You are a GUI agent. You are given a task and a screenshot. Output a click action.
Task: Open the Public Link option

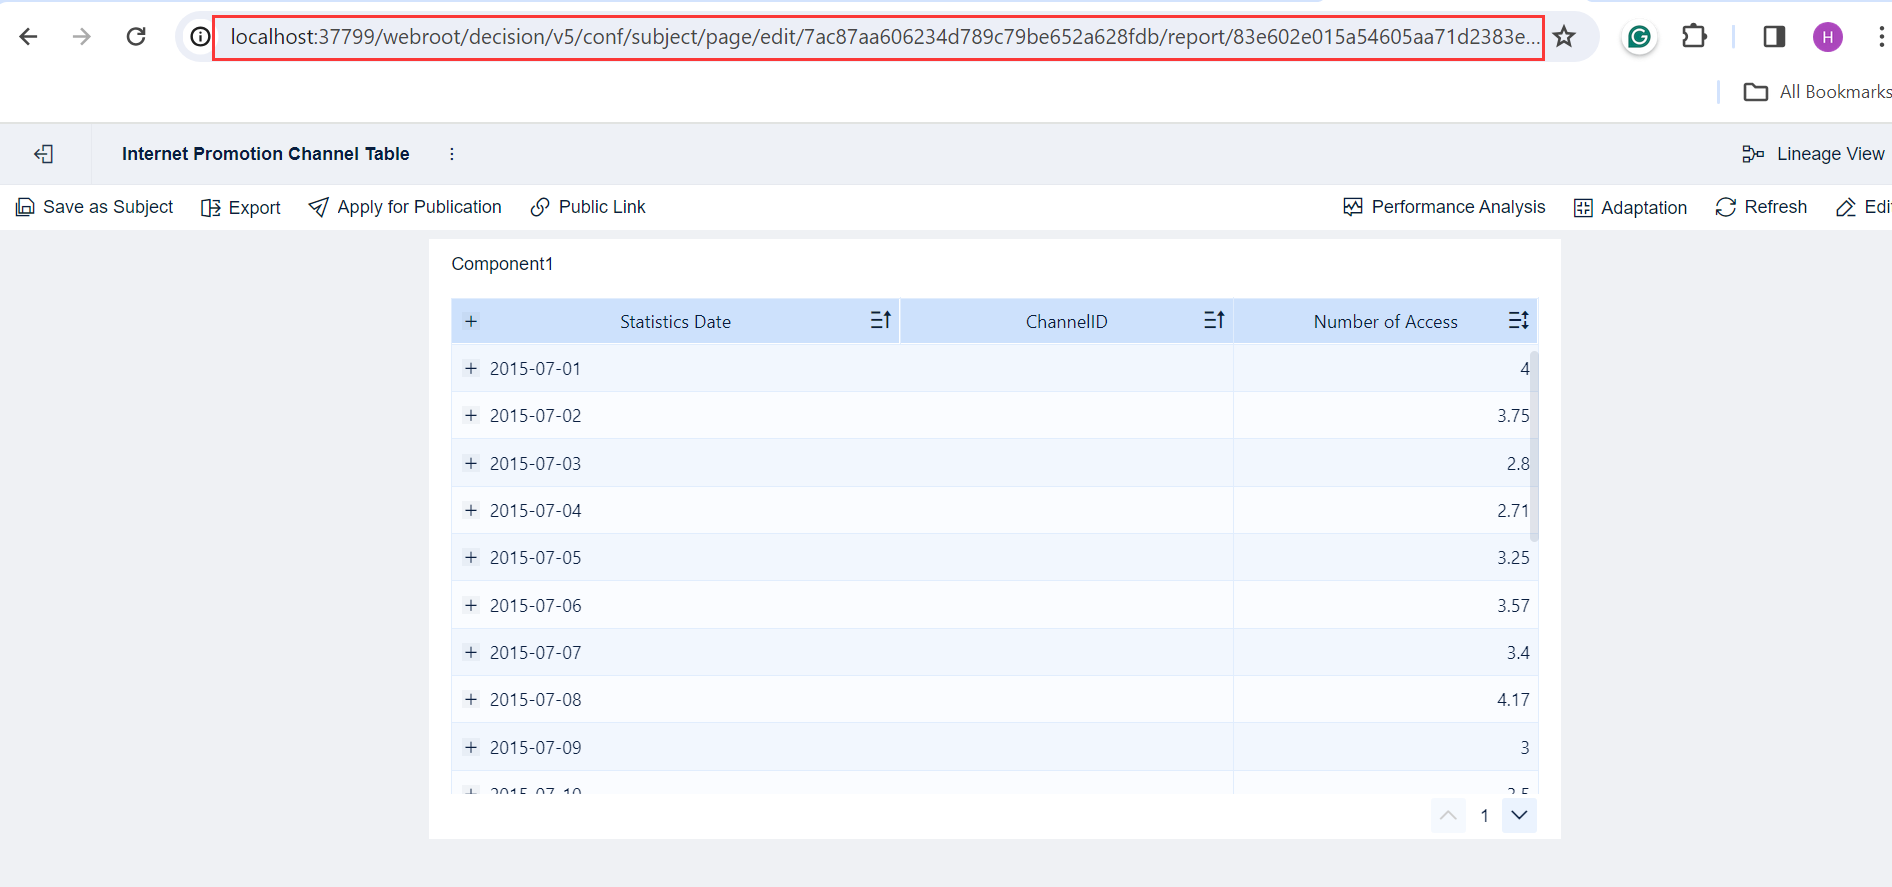(x=588, y=207)
